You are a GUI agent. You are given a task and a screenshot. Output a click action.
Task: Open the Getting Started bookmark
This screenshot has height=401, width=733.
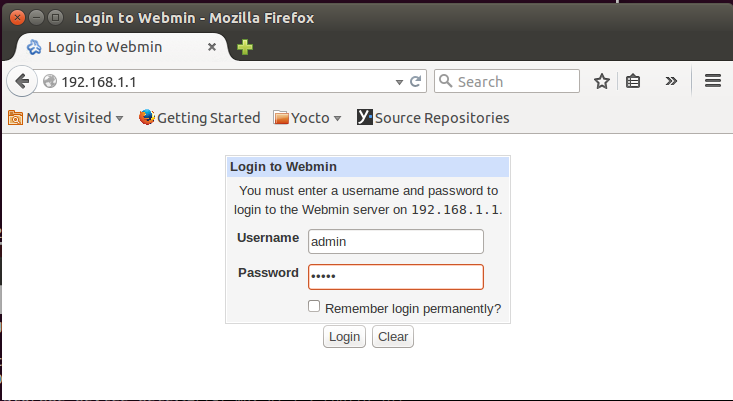(x=199, y=118)
